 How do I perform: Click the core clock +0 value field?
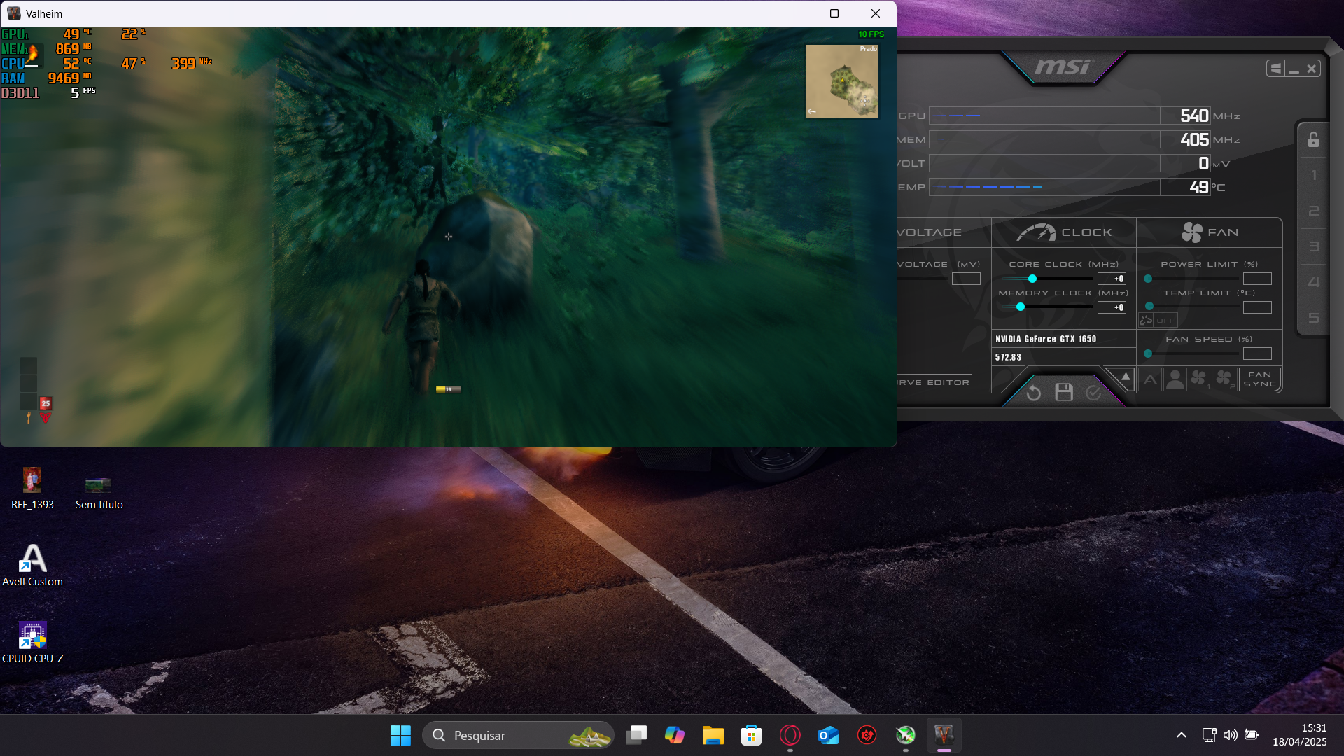1112,279
